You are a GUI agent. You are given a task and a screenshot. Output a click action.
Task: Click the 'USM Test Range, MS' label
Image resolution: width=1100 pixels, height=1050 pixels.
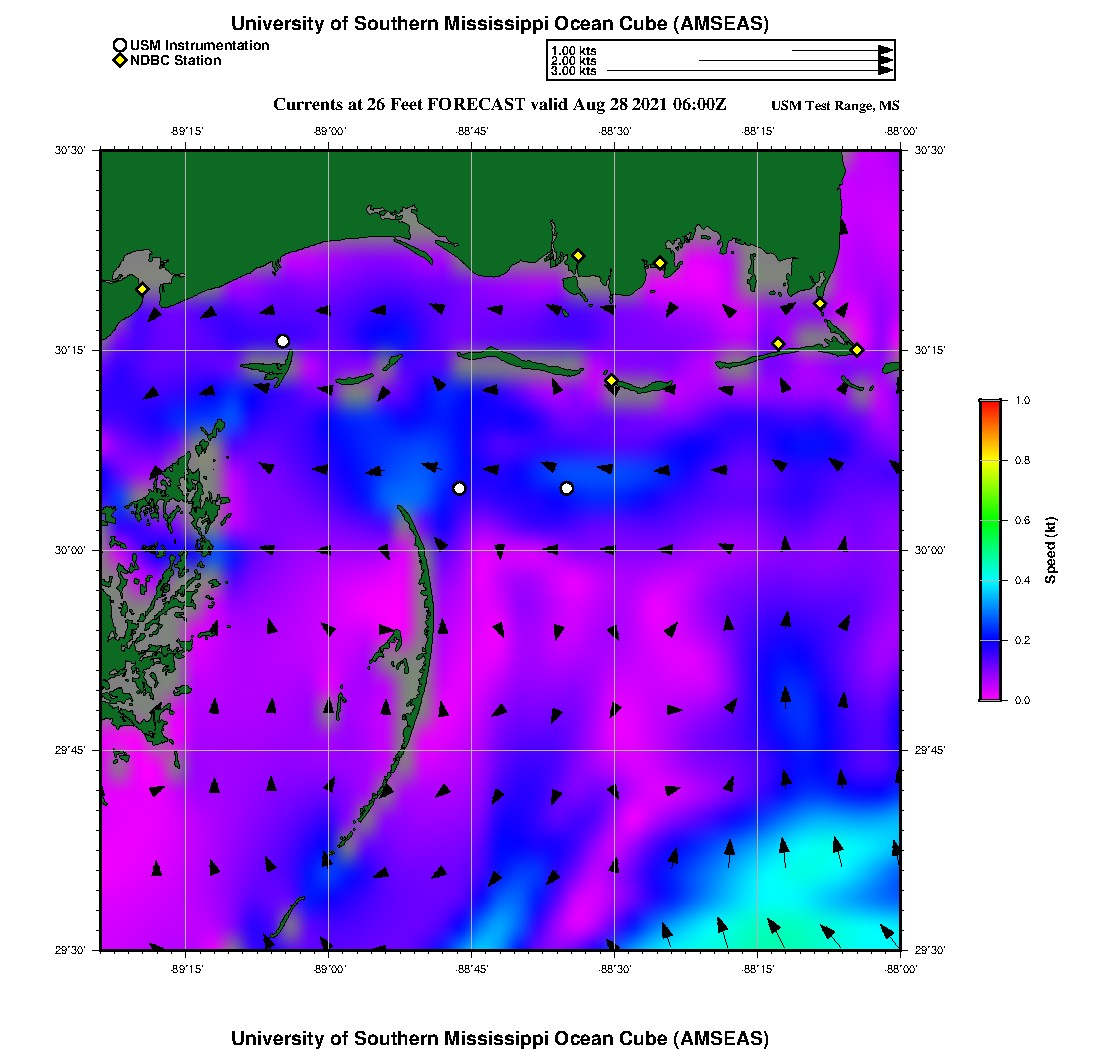835,106
